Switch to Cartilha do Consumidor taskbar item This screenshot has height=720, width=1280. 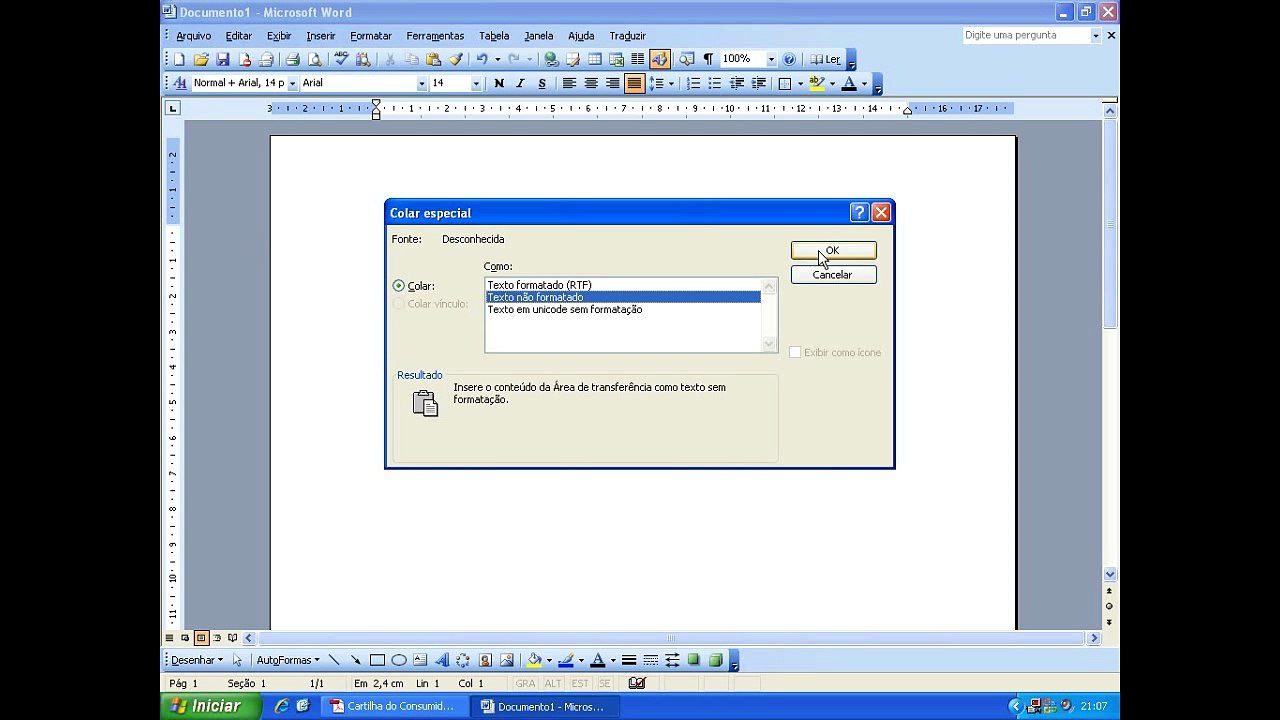tap(394, 707)
